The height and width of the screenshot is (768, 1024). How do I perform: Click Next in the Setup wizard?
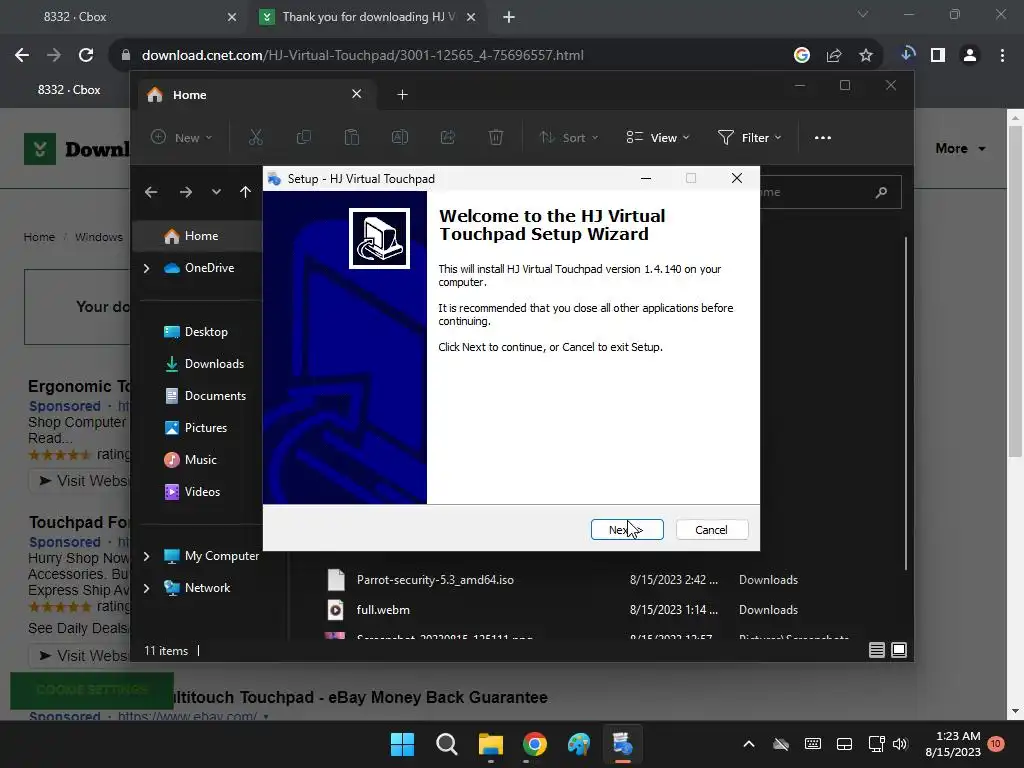627,530
